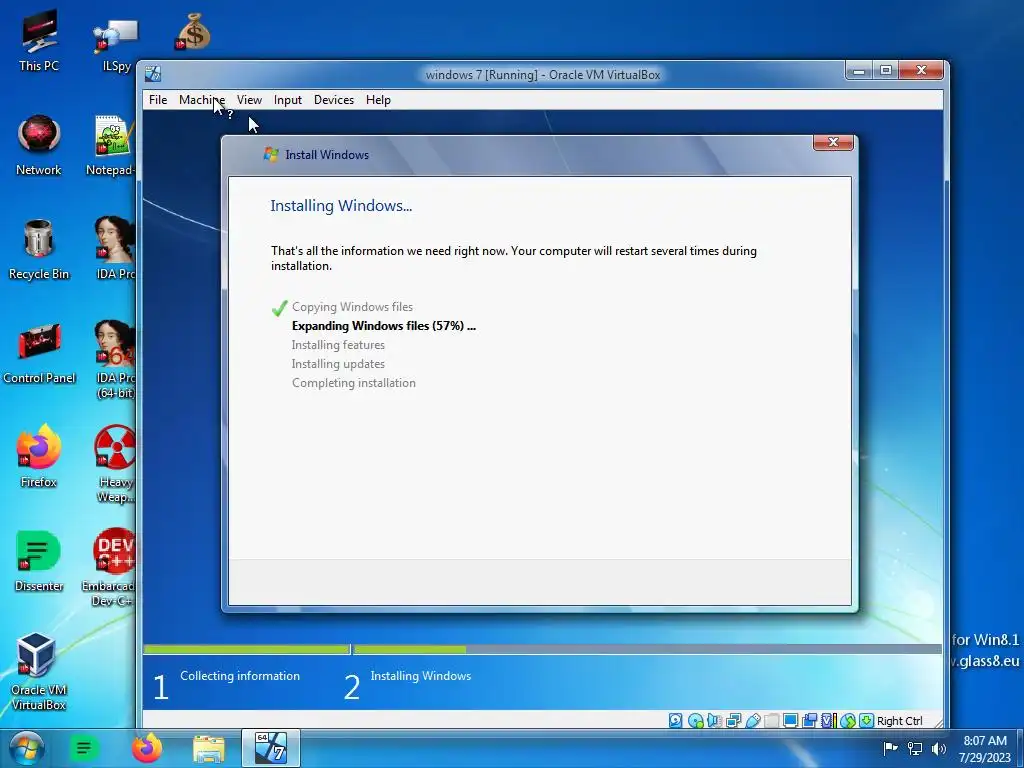Open the File menu in VirtualBox

(158, 100)
